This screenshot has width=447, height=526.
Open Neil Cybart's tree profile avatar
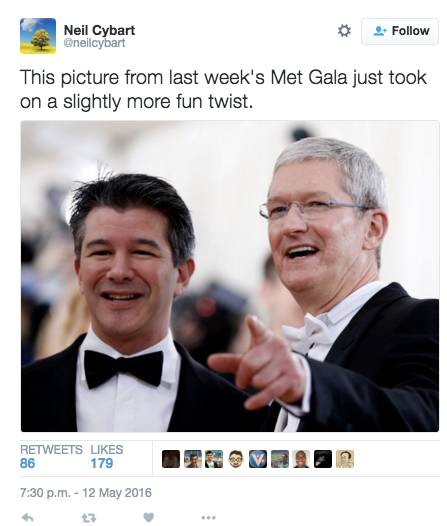(x=38, y=36)
